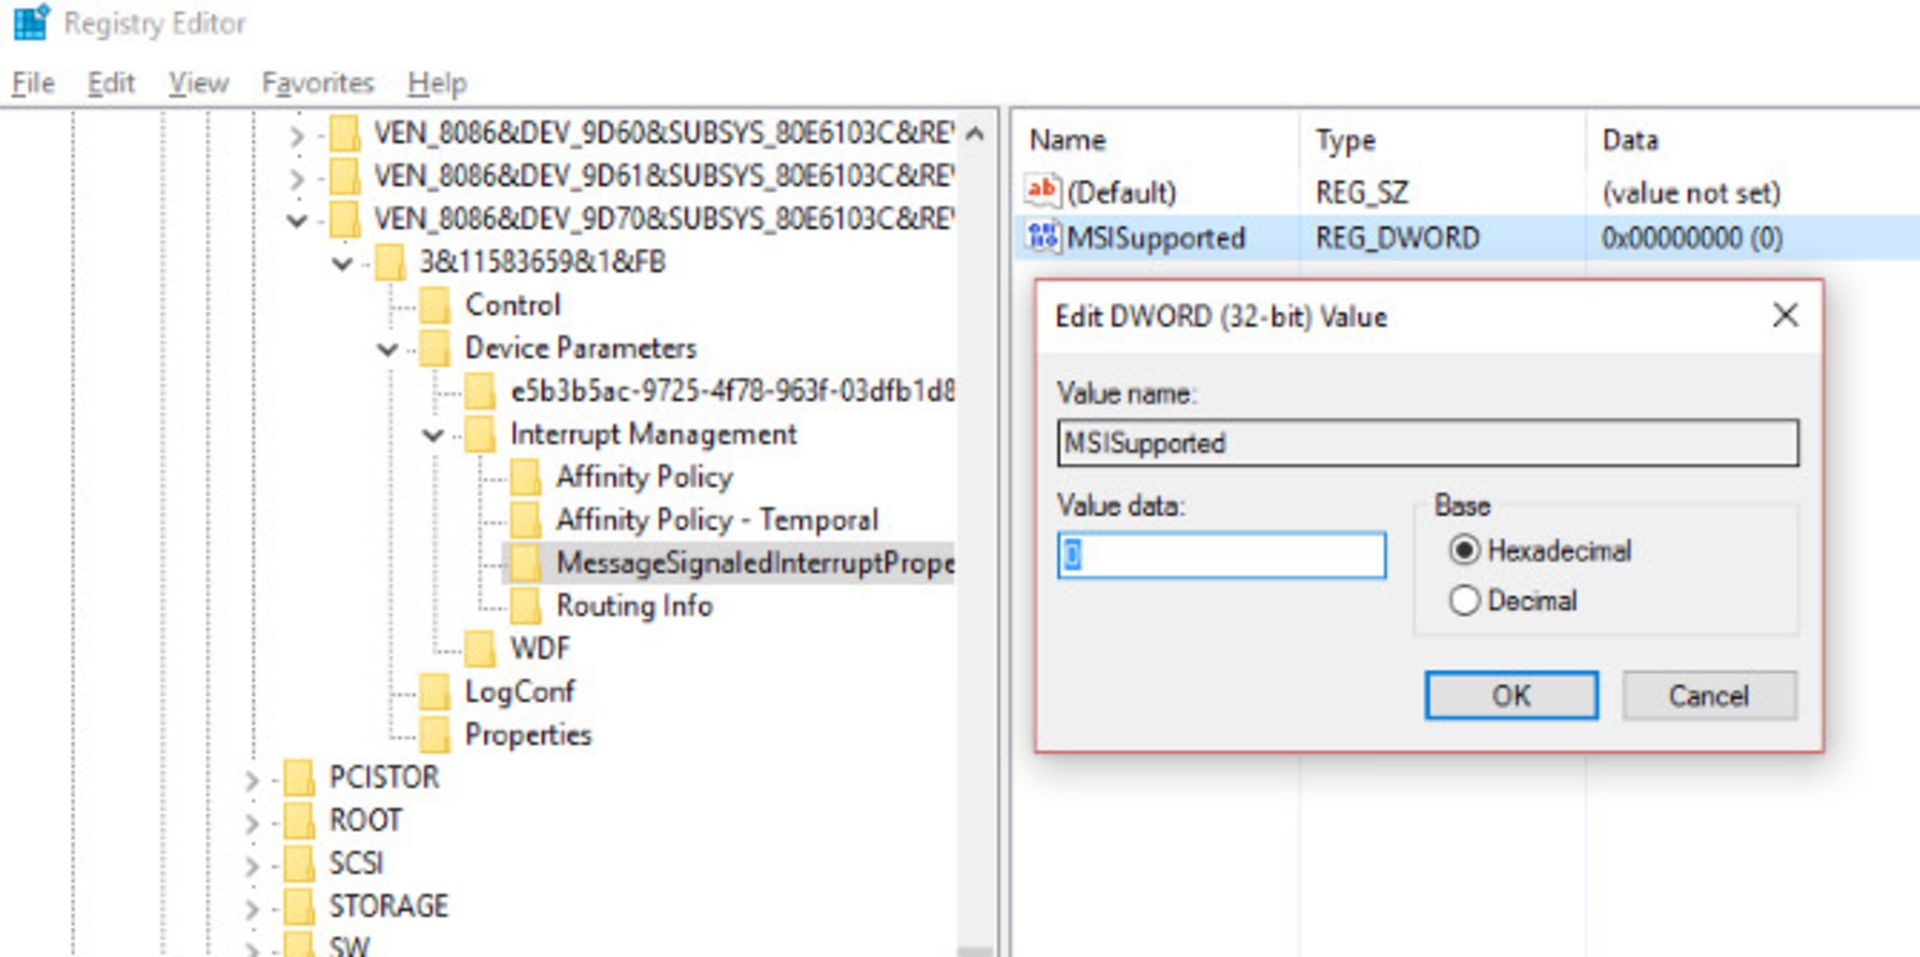Open the Edit menu
1920x957 pixels.
coord(110,83)
